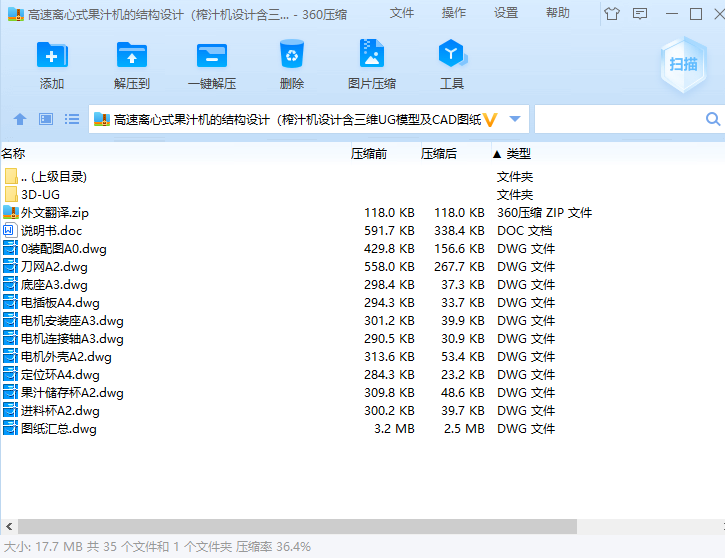Click the search magnifier icon

[x=713, y=119]
